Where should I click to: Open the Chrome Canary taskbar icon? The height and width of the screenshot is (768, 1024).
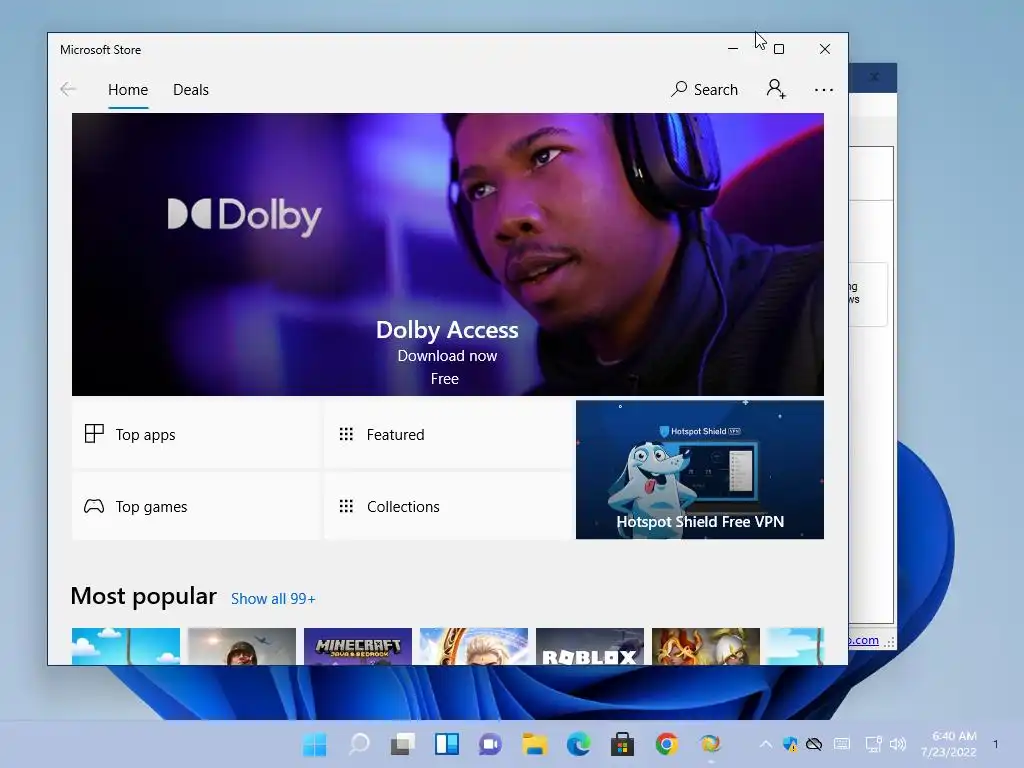point(710,744)
